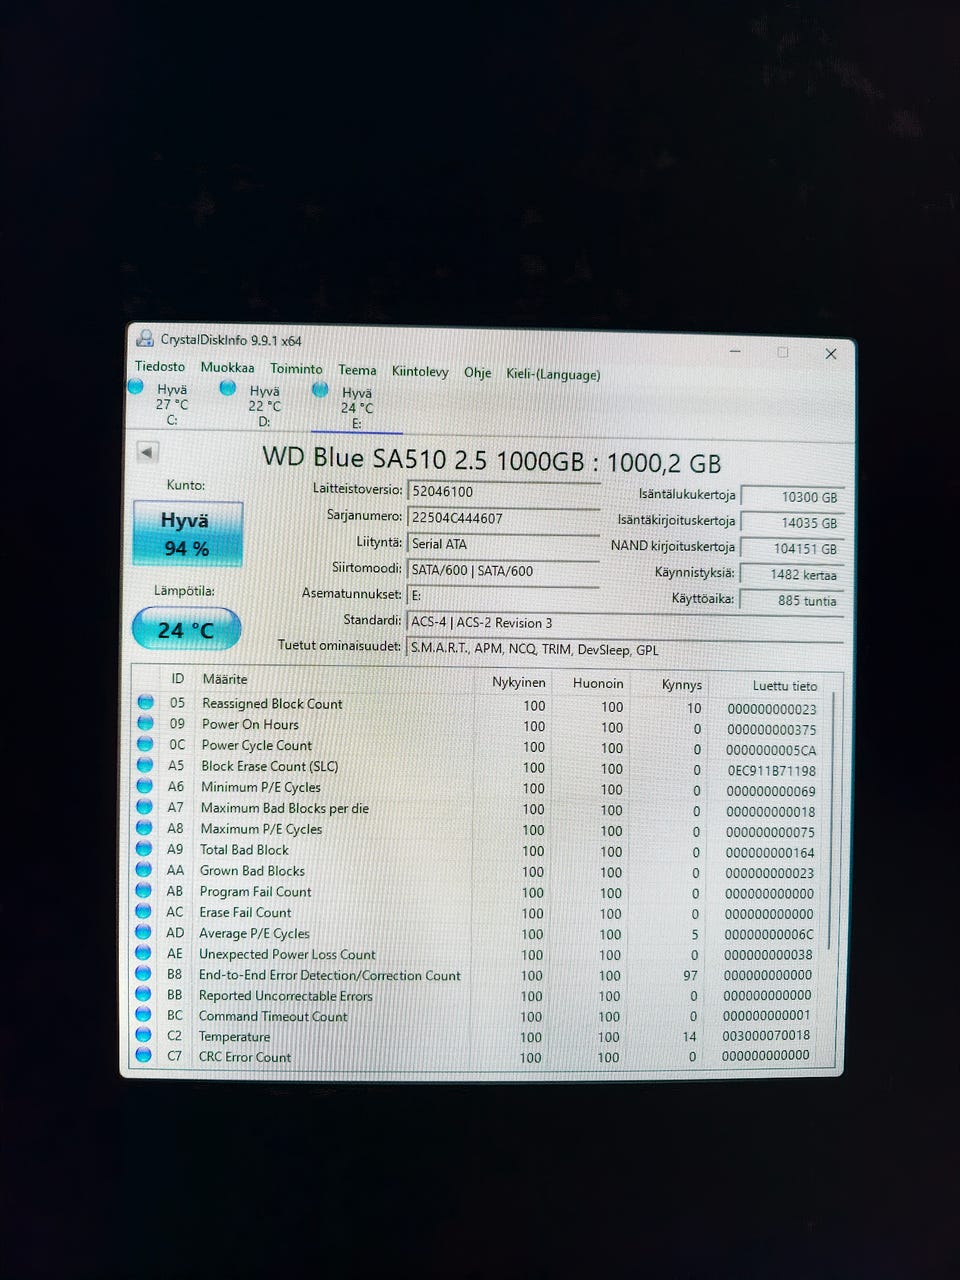Click the Asematunnukset E: field
Screen dimensions: 960x1280
(x=504, y=595)
